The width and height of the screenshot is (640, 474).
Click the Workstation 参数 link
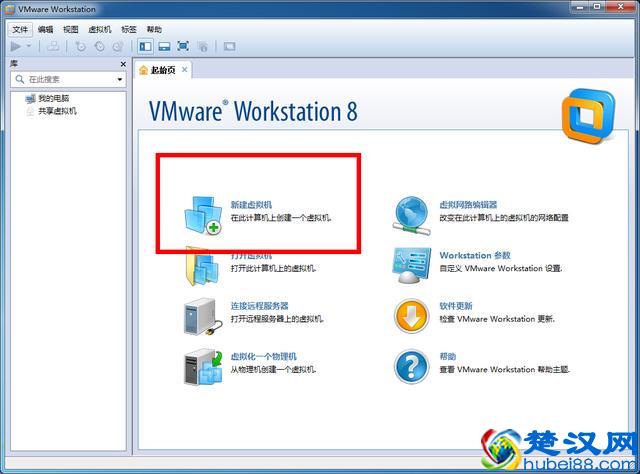475,256
